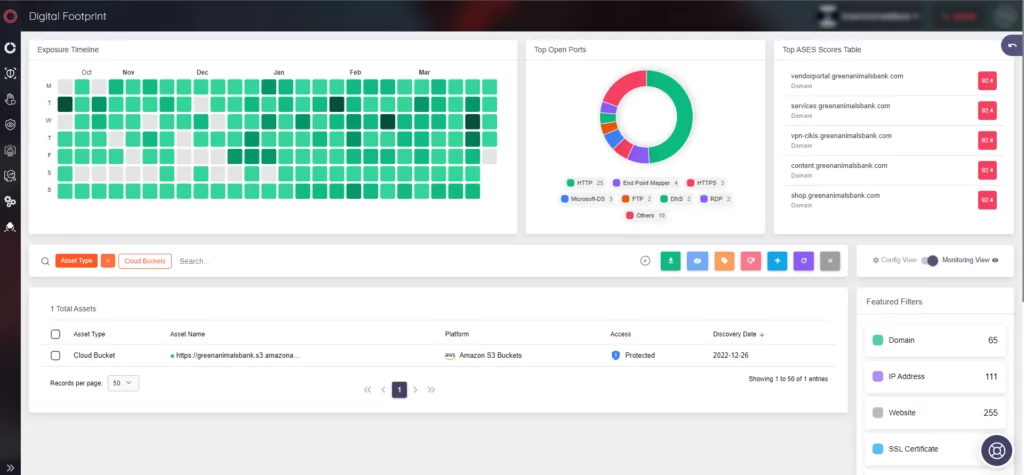Click the Config View gear icon

click(876, 260)
